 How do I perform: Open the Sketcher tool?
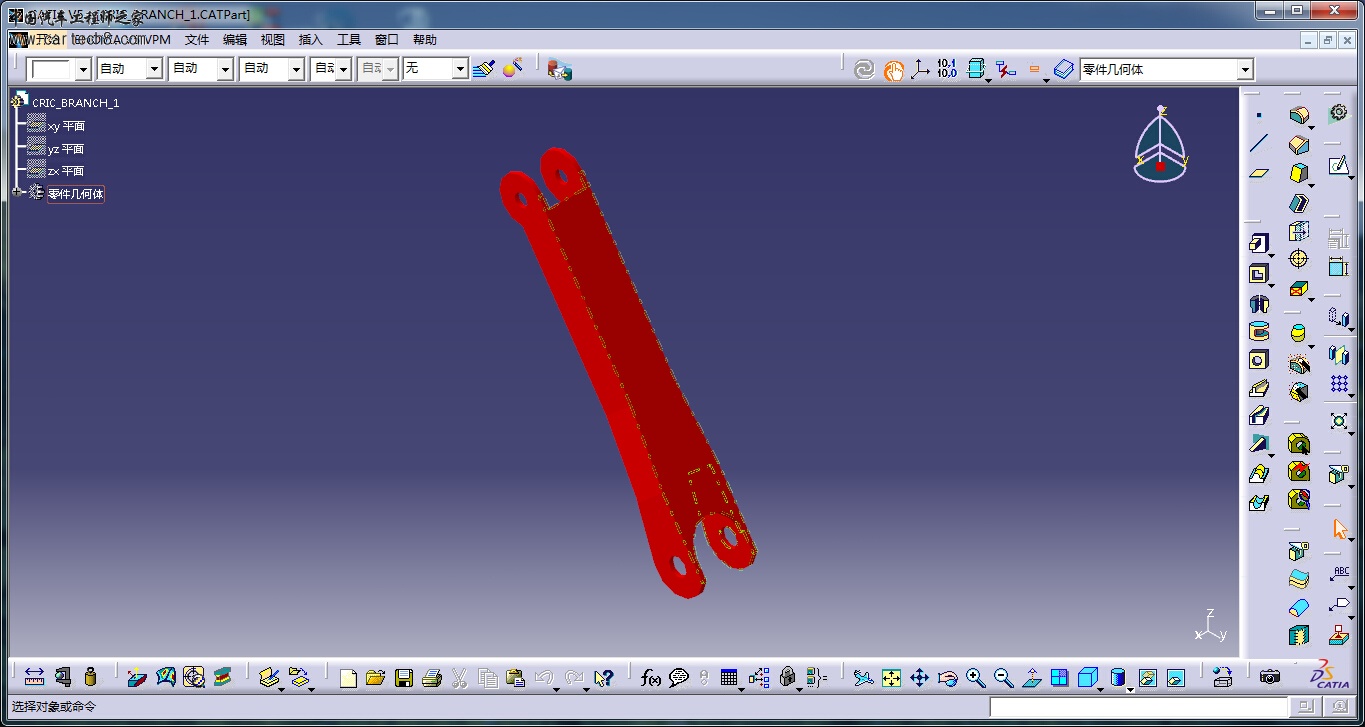tap(1339, 165)
